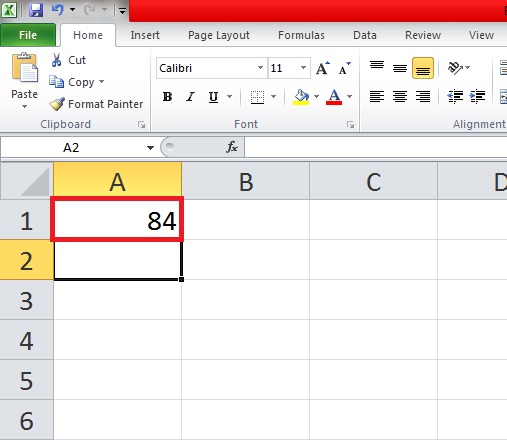Toggle Bottom Align button
Screen dimensions: 507x440
[x=423, y=68]
